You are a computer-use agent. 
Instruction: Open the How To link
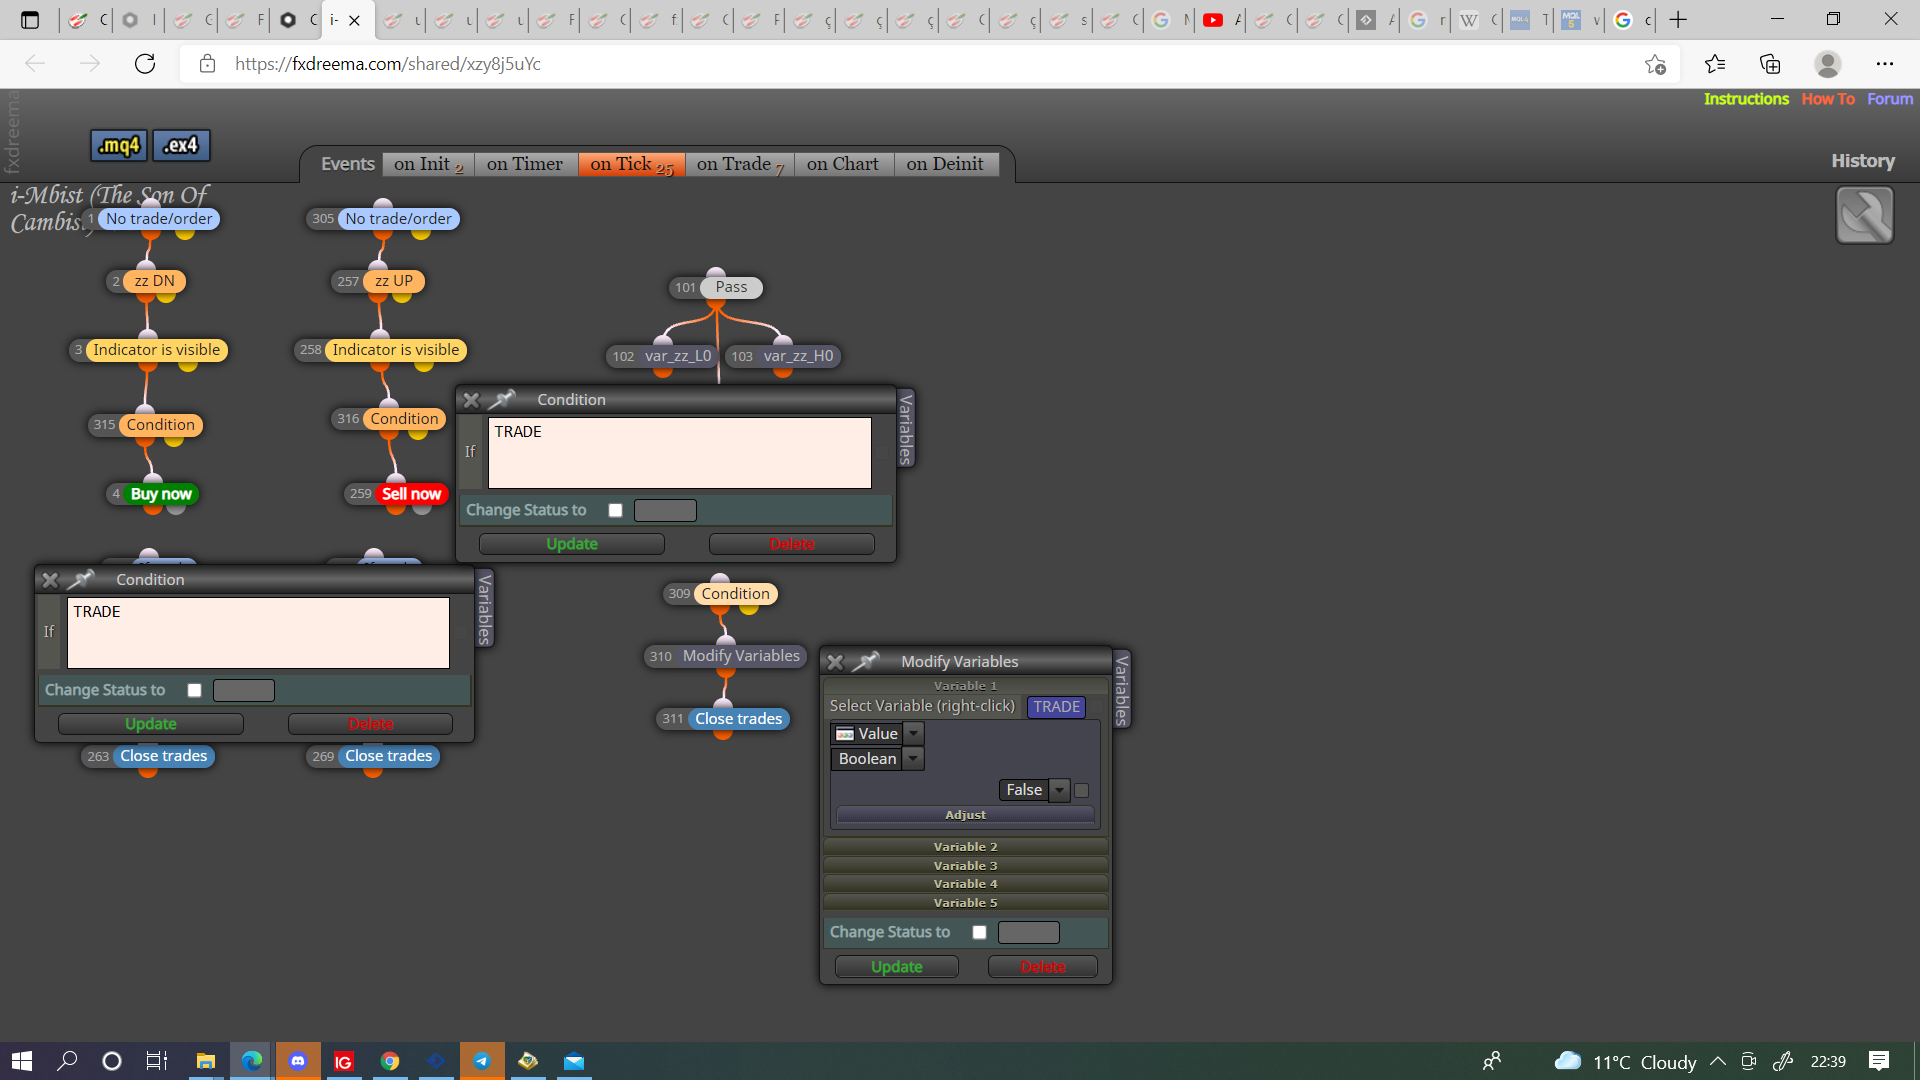(x=1828, y=99)
